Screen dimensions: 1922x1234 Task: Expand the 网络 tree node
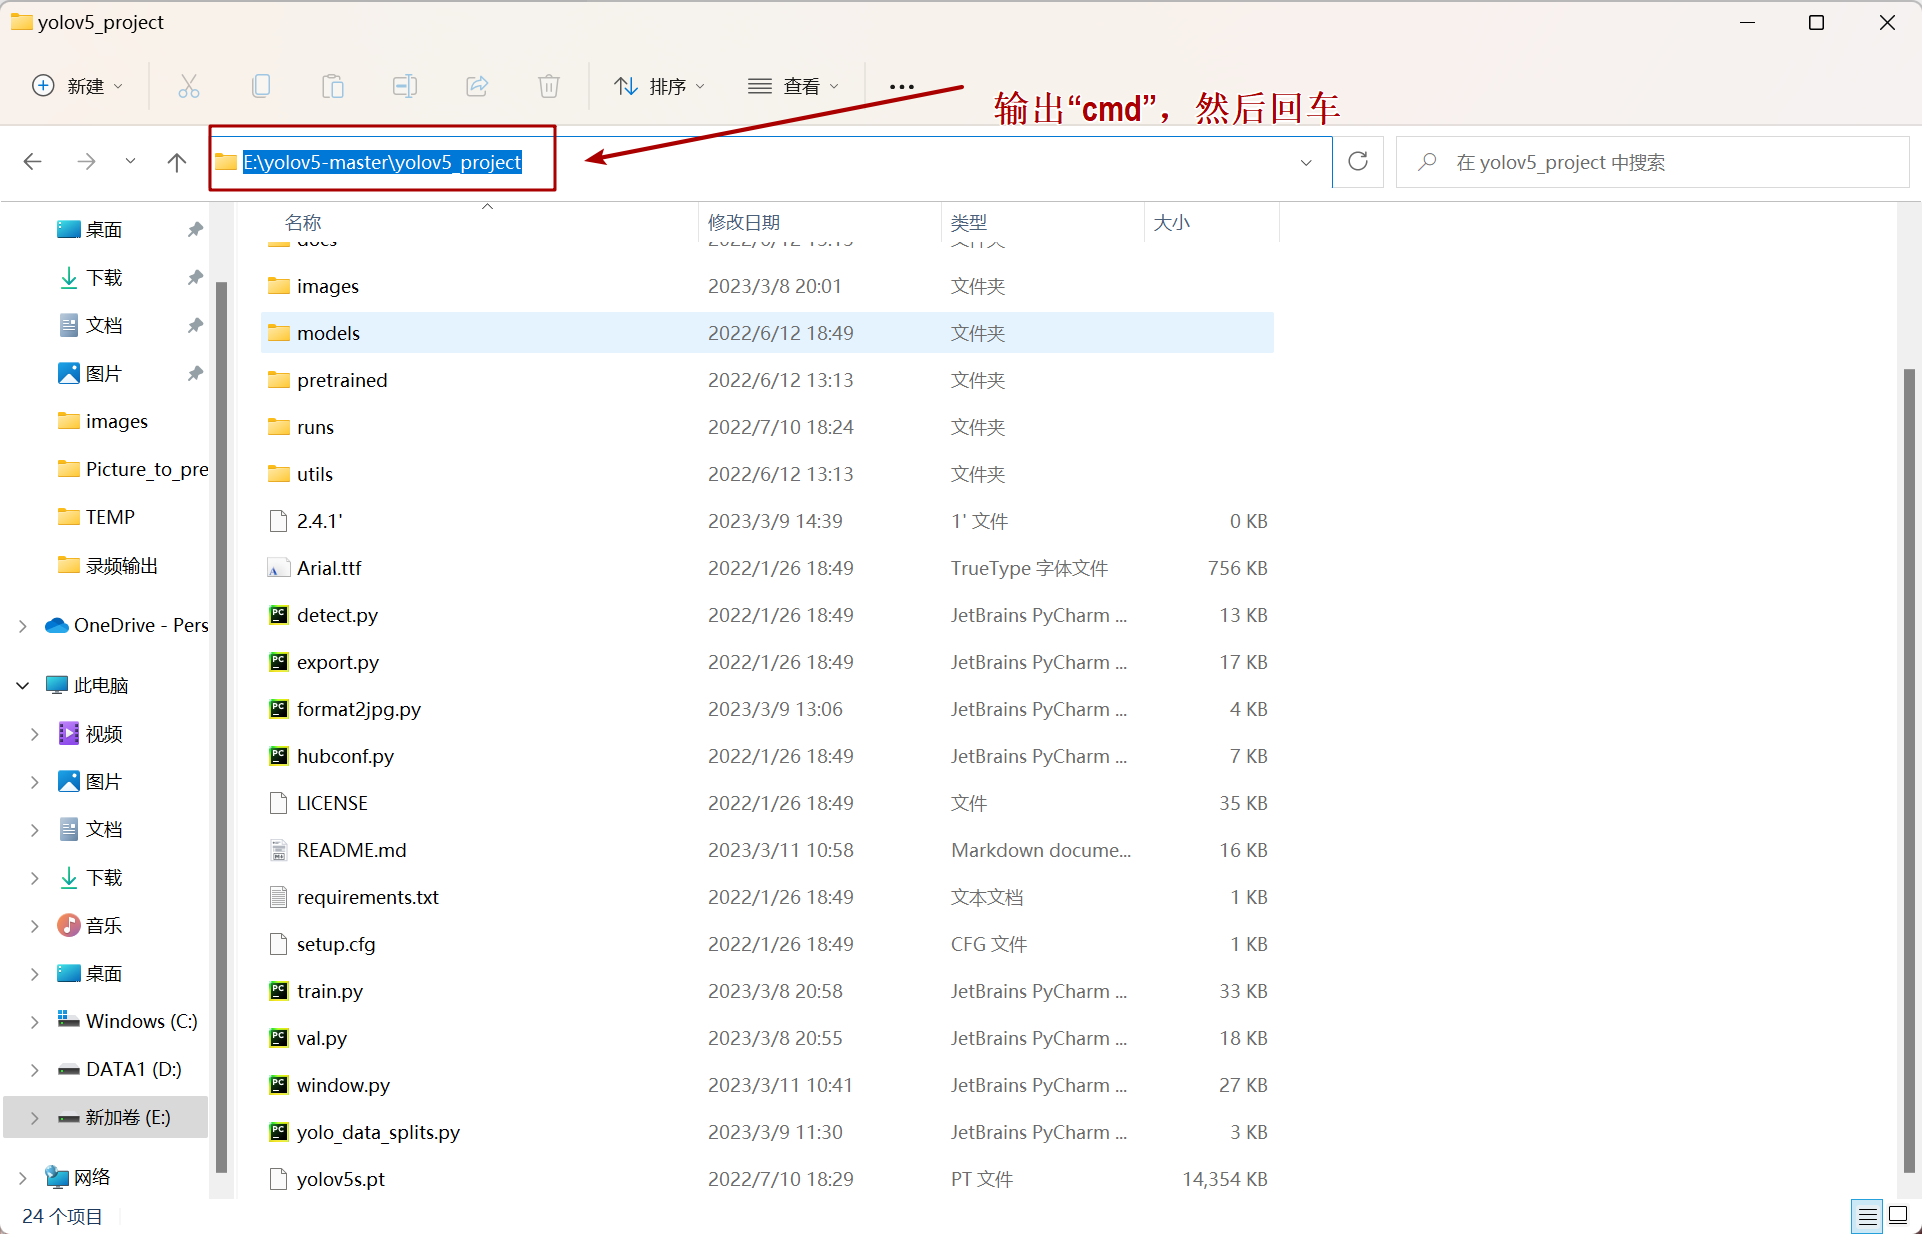coord(23,1178)
